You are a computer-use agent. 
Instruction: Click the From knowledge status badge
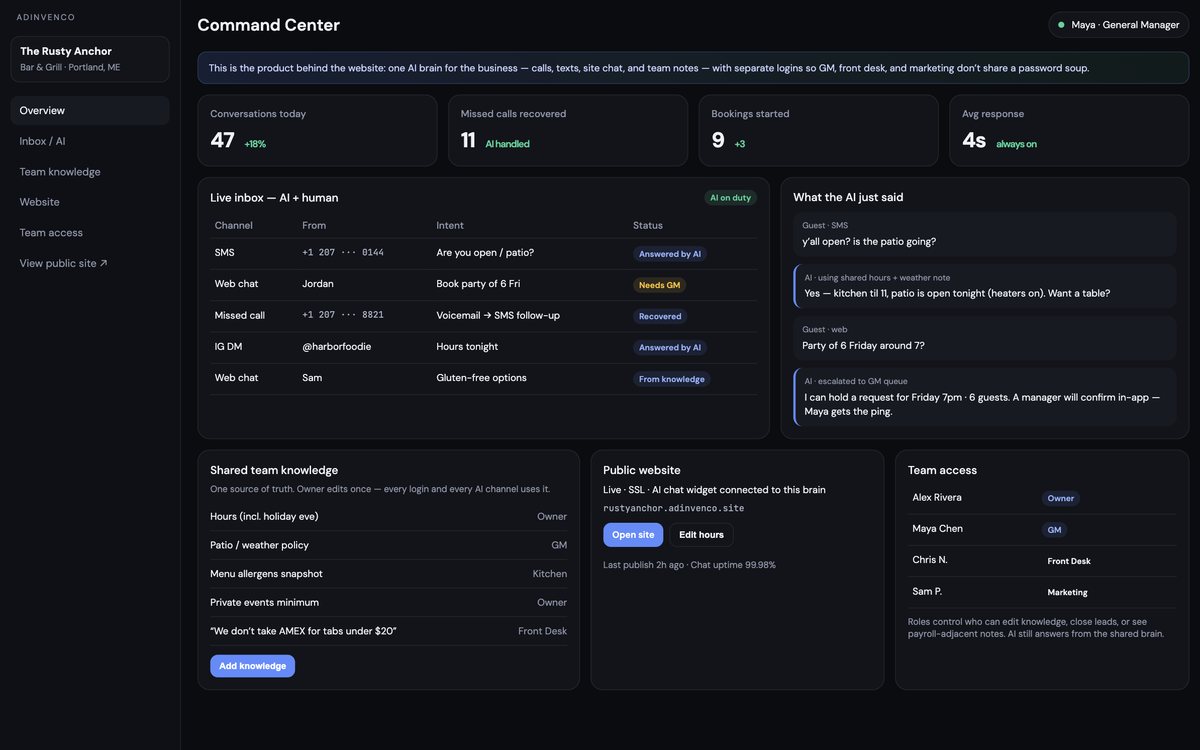[x=672, y=379]
